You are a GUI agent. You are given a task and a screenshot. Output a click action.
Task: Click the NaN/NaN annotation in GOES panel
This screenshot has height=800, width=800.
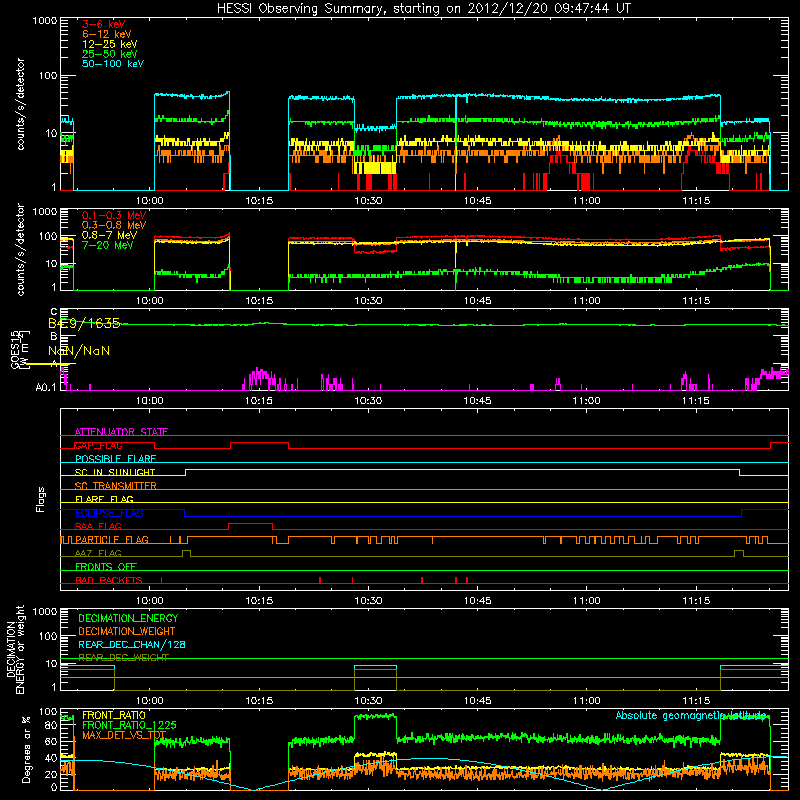(79, 351)
